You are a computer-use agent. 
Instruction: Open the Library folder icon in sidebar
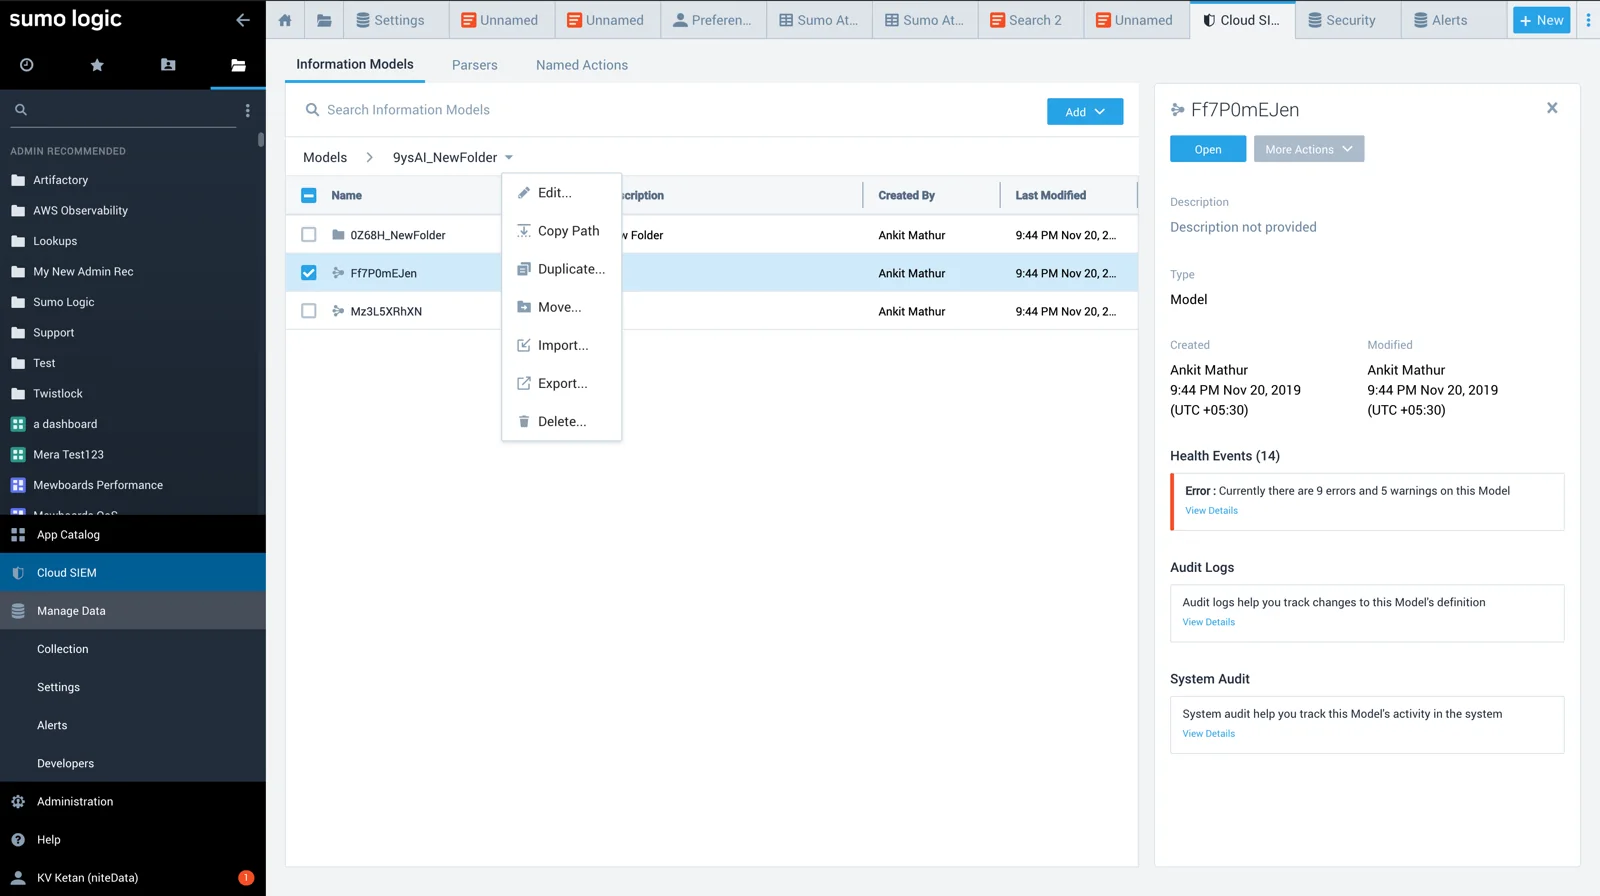[238, 65]
